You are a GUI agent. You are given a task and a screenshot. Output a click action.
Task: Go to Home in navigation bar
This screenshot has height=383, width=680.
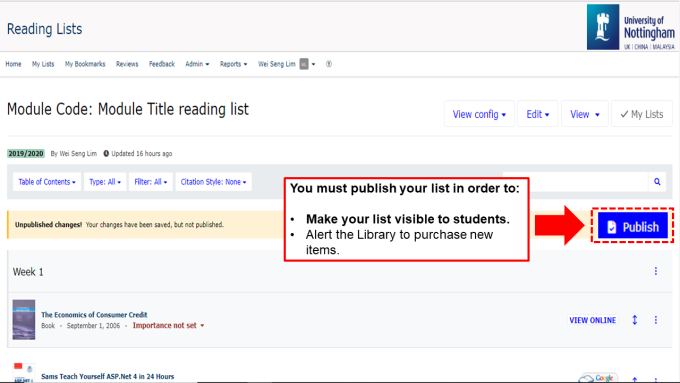pyautogui.click(x=13, y=64)
